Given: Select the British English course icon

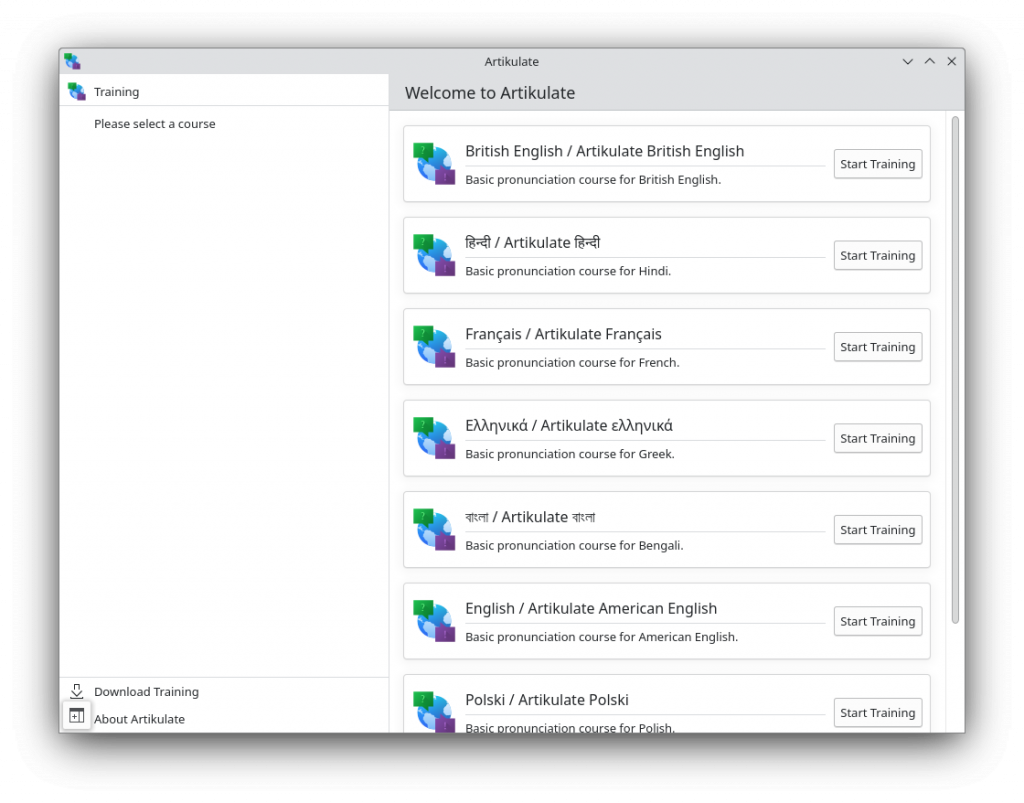Looking at the screenshot, I should [434, 164].
